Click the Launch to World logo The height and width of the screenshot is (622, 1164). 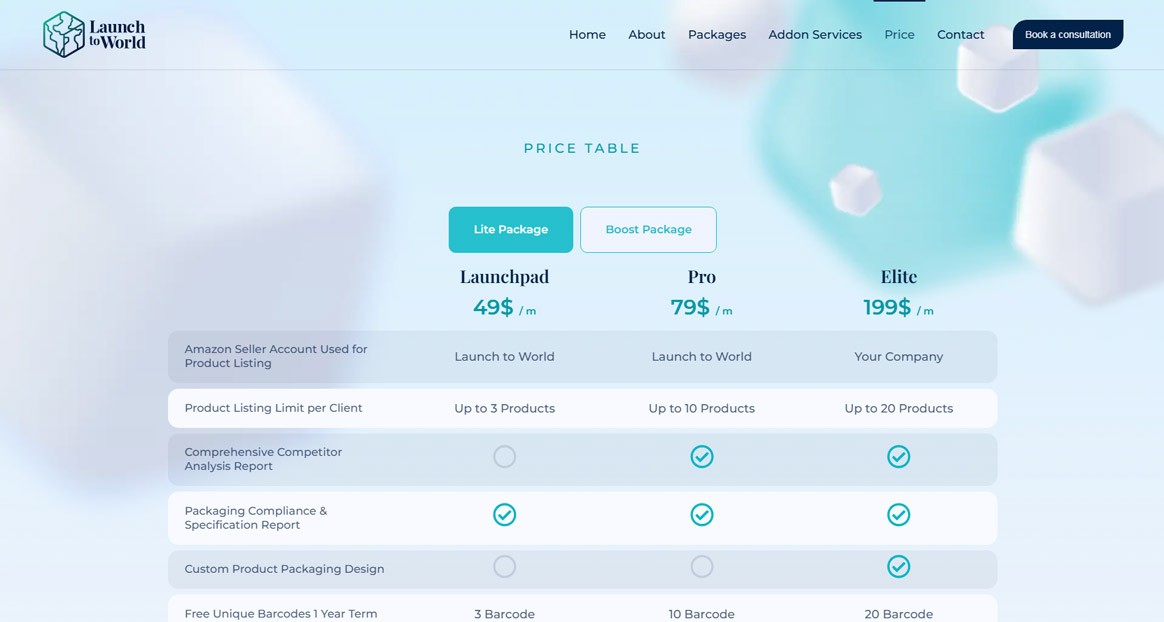[94, 34]
